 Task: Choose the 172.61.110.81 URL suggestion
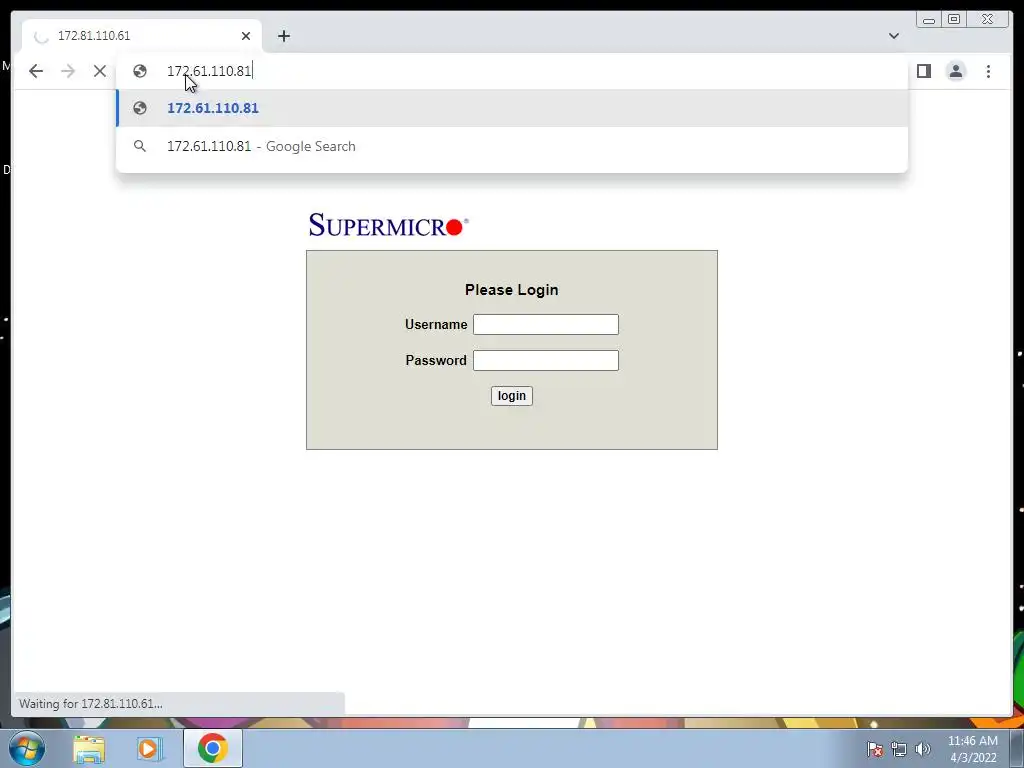point(512,108)
